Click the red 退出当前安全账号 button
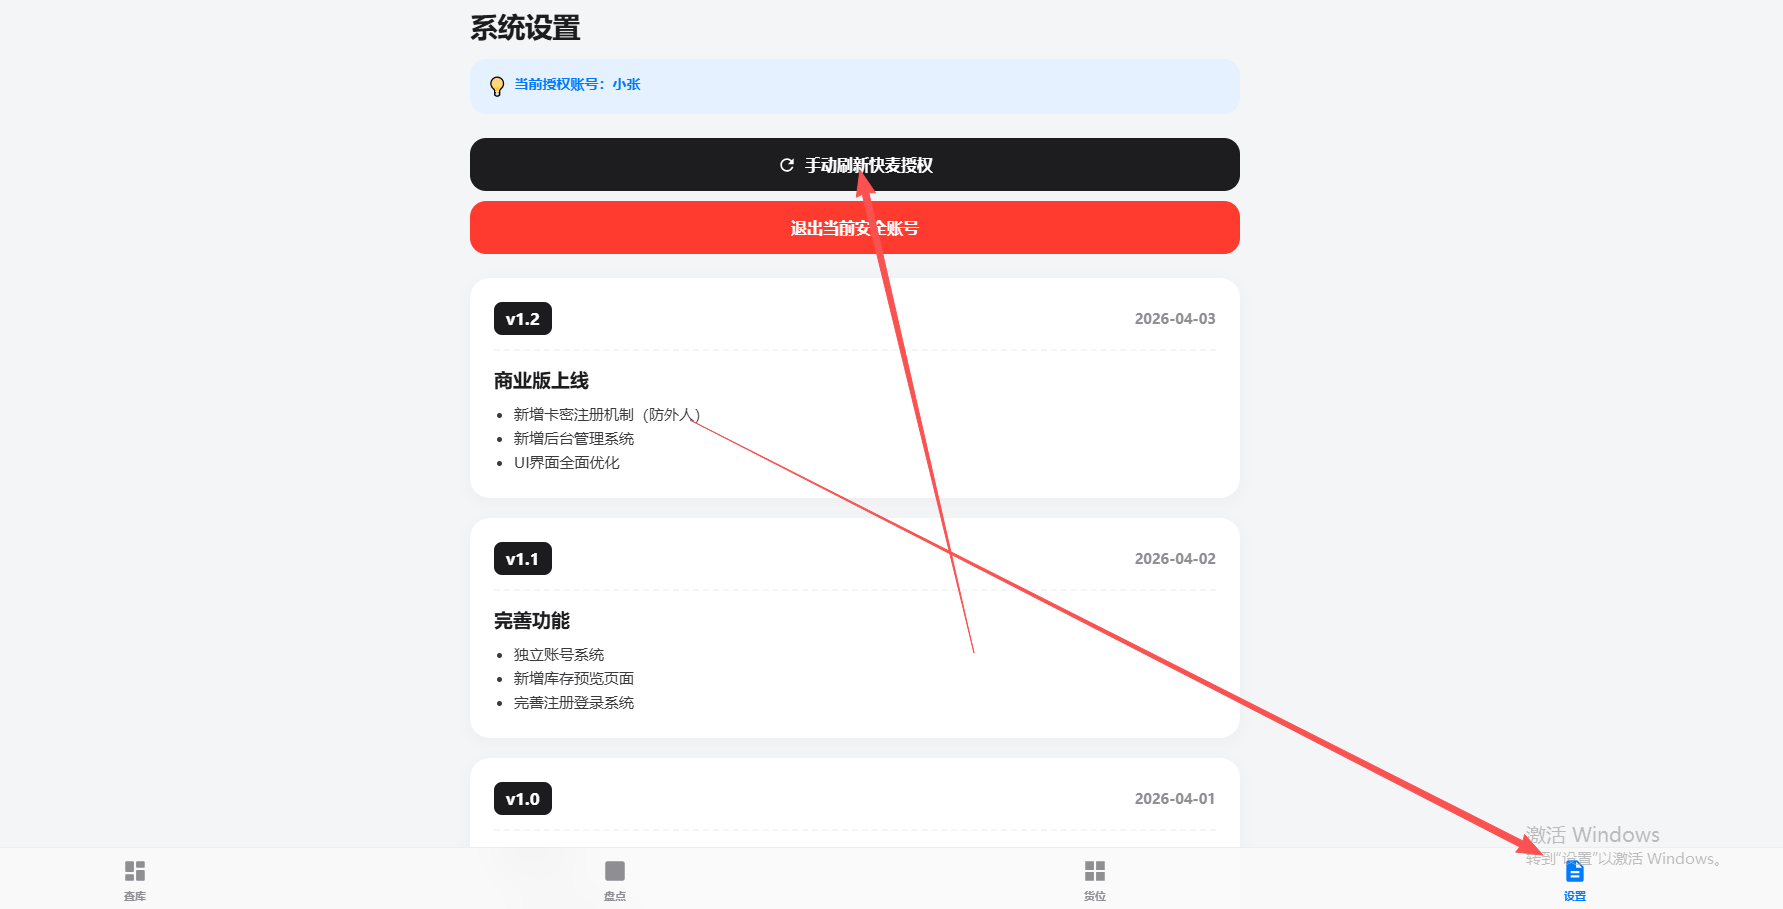The image size is (1783, 909). click(855, 228)
